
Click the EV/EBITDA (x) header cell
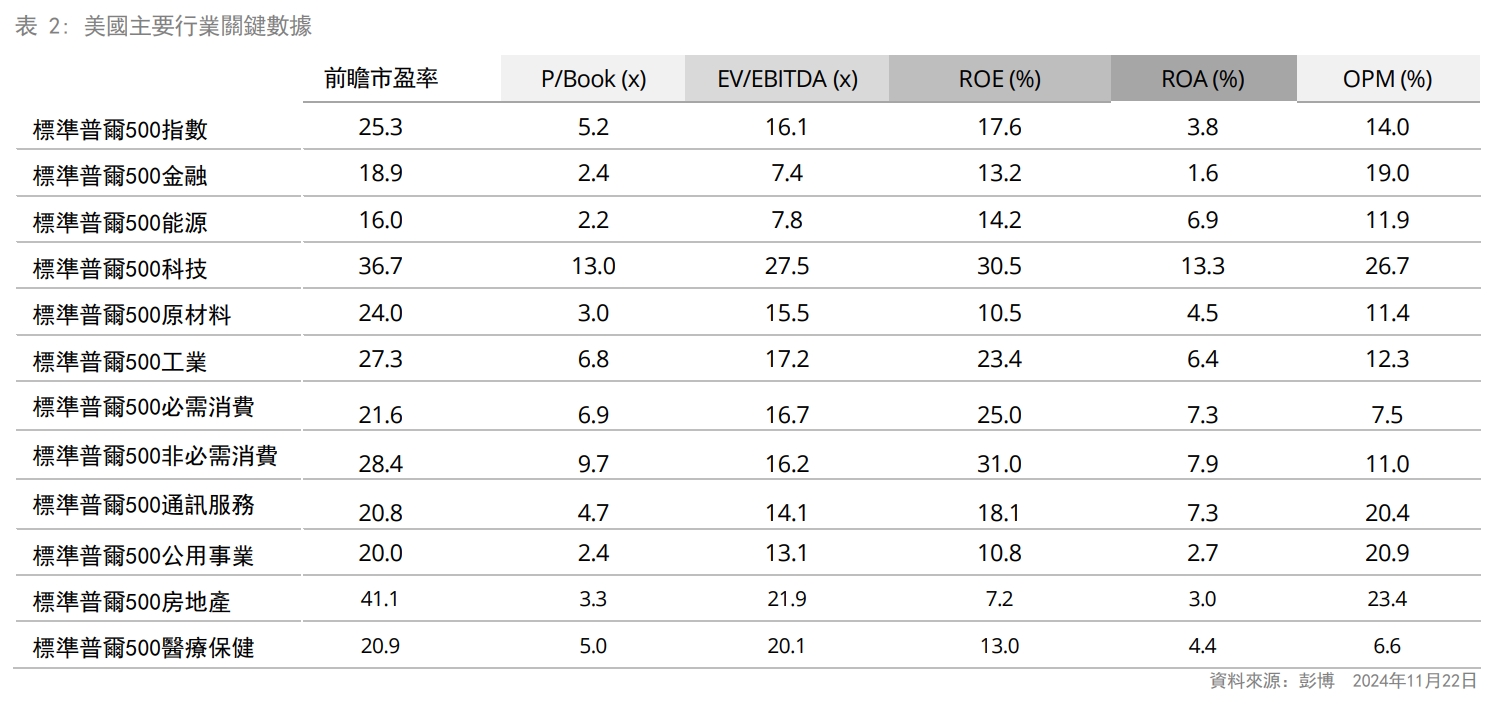click(787, 80)
